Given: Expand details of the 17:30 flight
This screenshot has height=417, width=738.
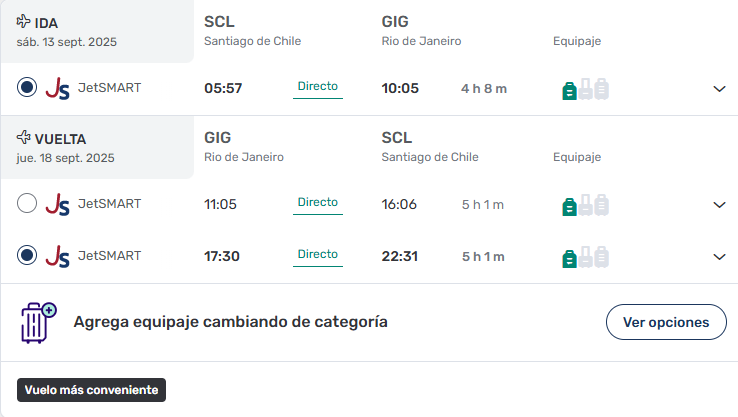Looking at the screenshot, I should pyautogui.click(x=719, y=257).
